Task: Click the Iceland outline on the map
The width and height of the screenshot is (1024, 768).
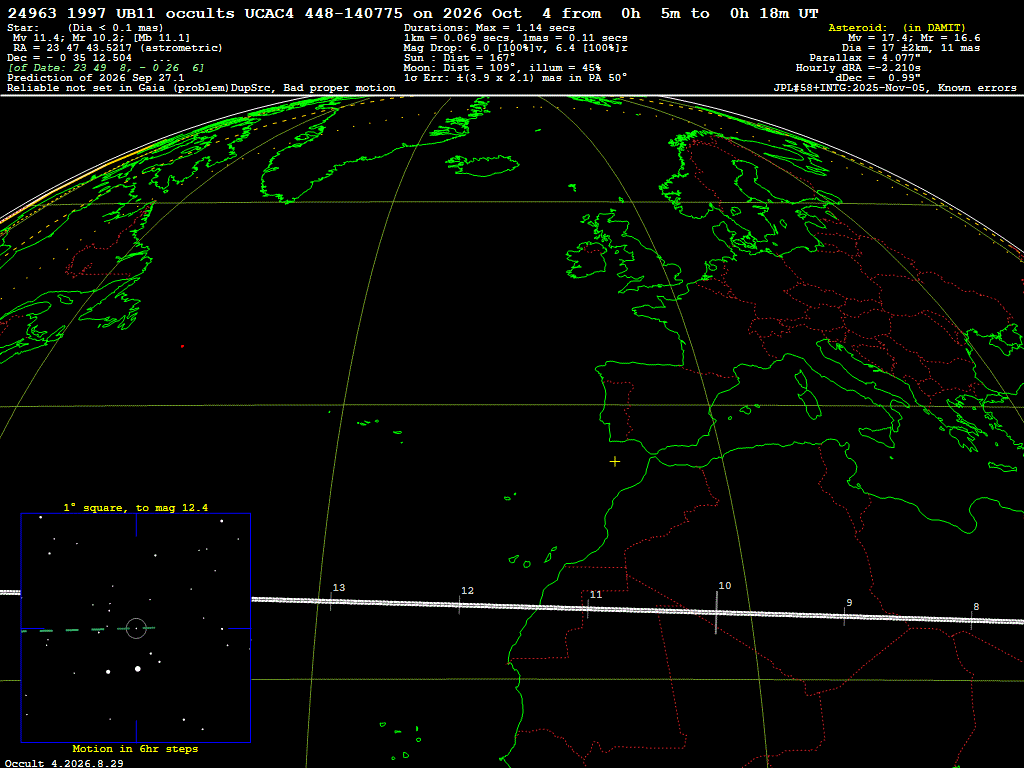Action: [x=483, y=165]
